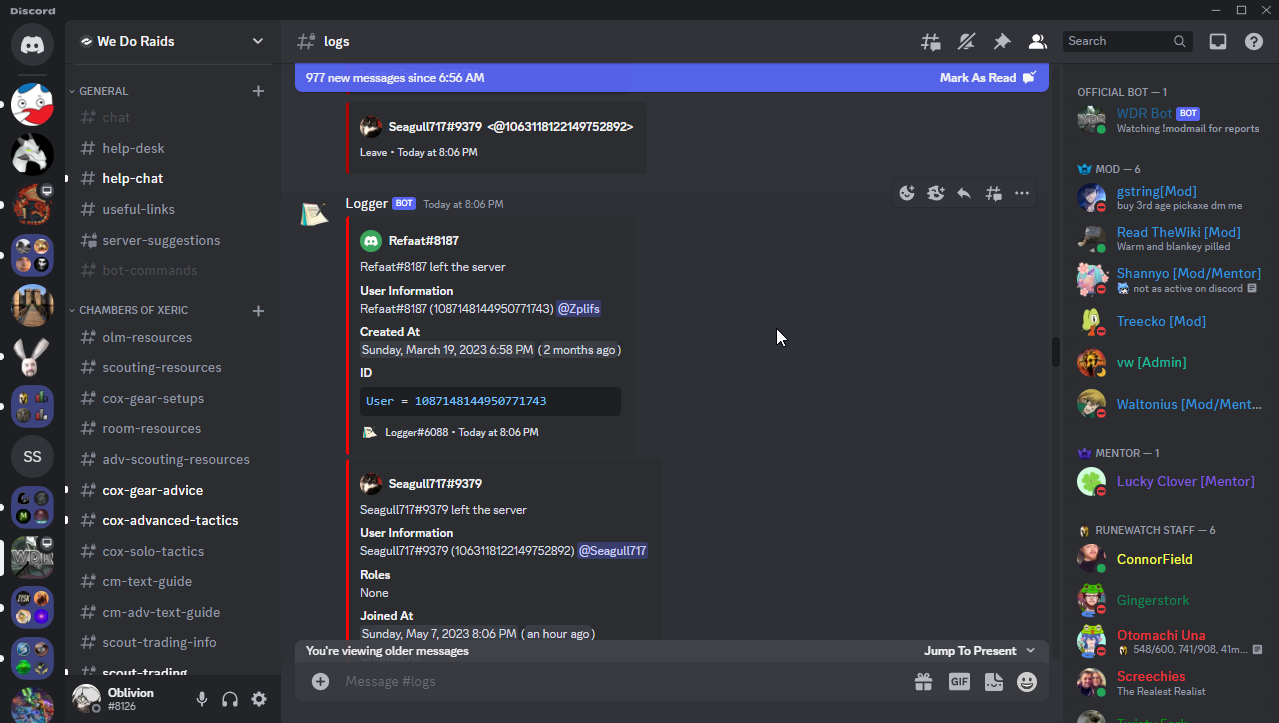Open the useful-links channel

[x=172, y=209]
